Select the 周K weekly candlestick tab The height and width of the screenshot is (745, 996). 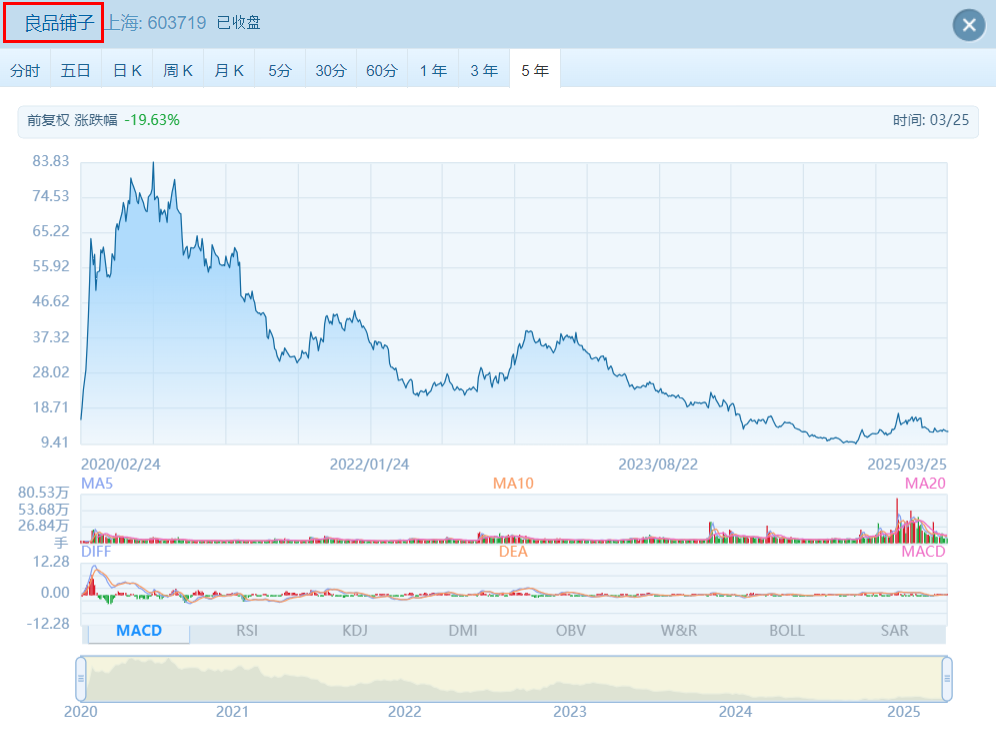click(178, 70)
